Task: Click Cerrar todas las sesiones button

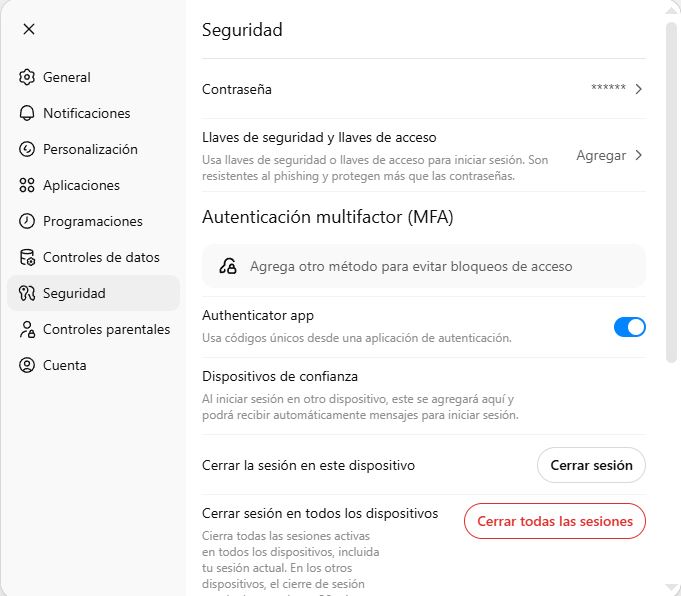Action: tap(555, 521)
